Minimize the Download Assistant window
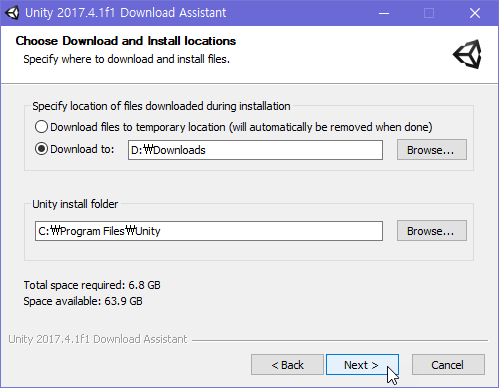 pos(384,13)
